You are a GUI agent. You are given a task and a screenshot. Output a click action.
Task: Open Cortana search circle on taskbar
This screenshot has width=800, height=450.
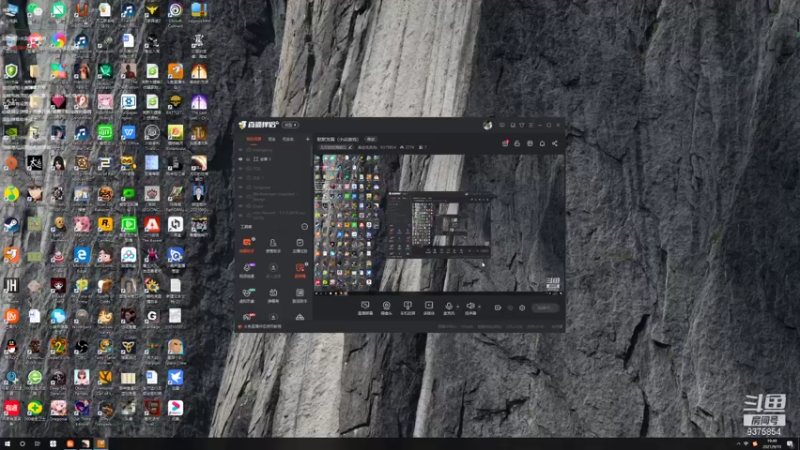[22, 444]
